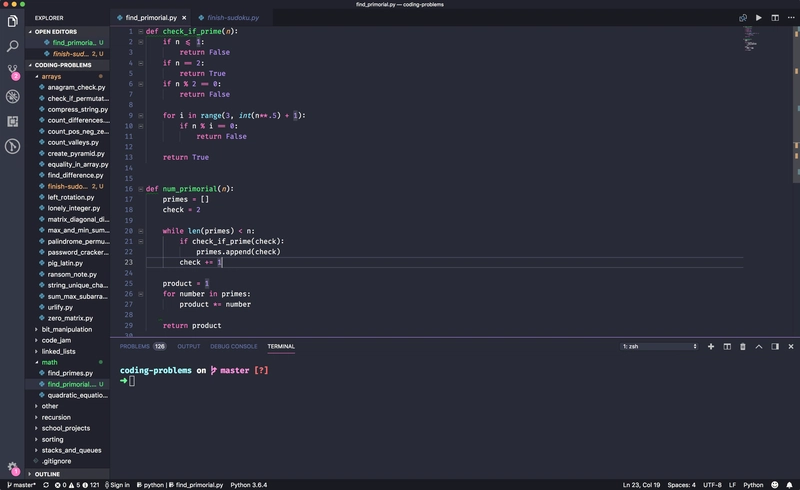The image size is (800, 490).
Task: Close the find_primorial.py tab
Action: click(x=184, y=17)
